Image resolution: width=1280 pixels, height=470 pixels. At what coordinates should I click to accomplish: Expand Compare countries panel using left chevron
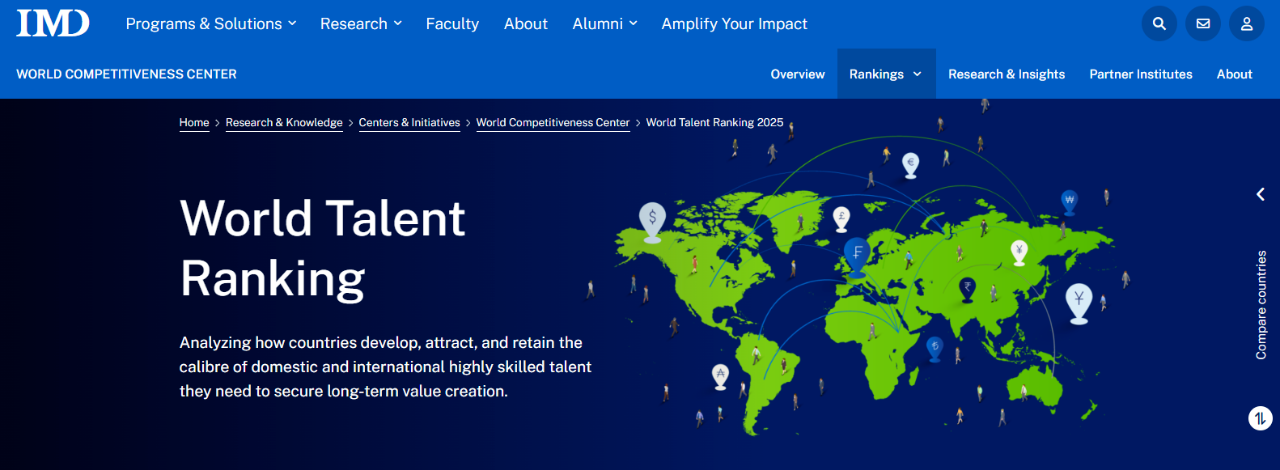click(1260, 194)
